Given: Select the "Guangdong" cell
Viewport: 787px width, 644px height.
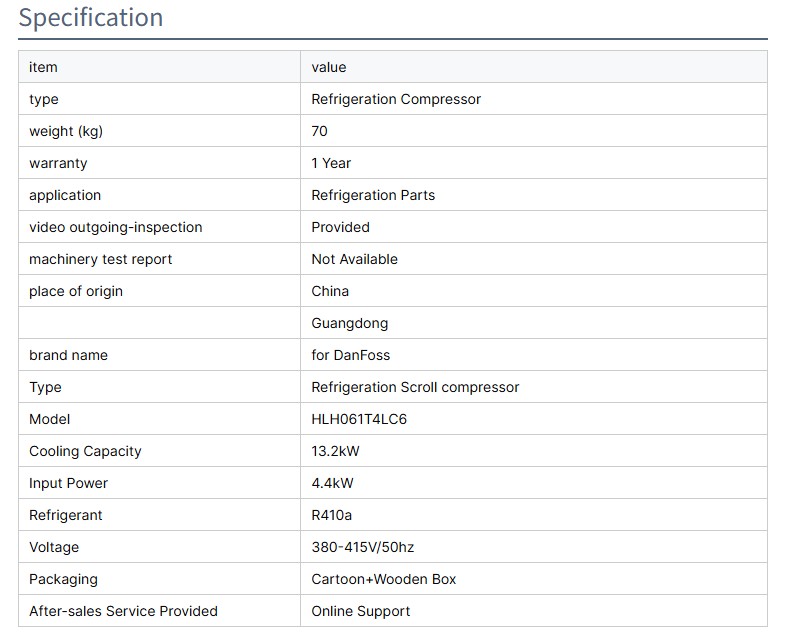Looking at the screenshot, I should [349, 323].
